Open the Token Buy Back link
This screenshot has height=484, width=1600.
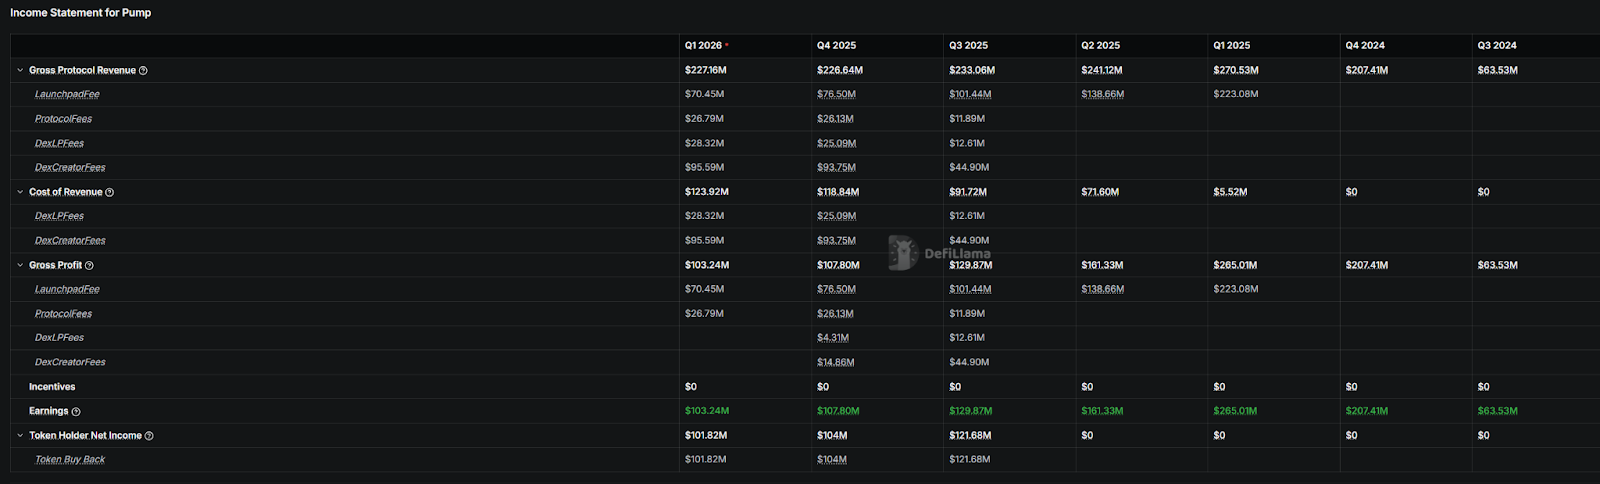pyautogui.click(x=70, y=460)
